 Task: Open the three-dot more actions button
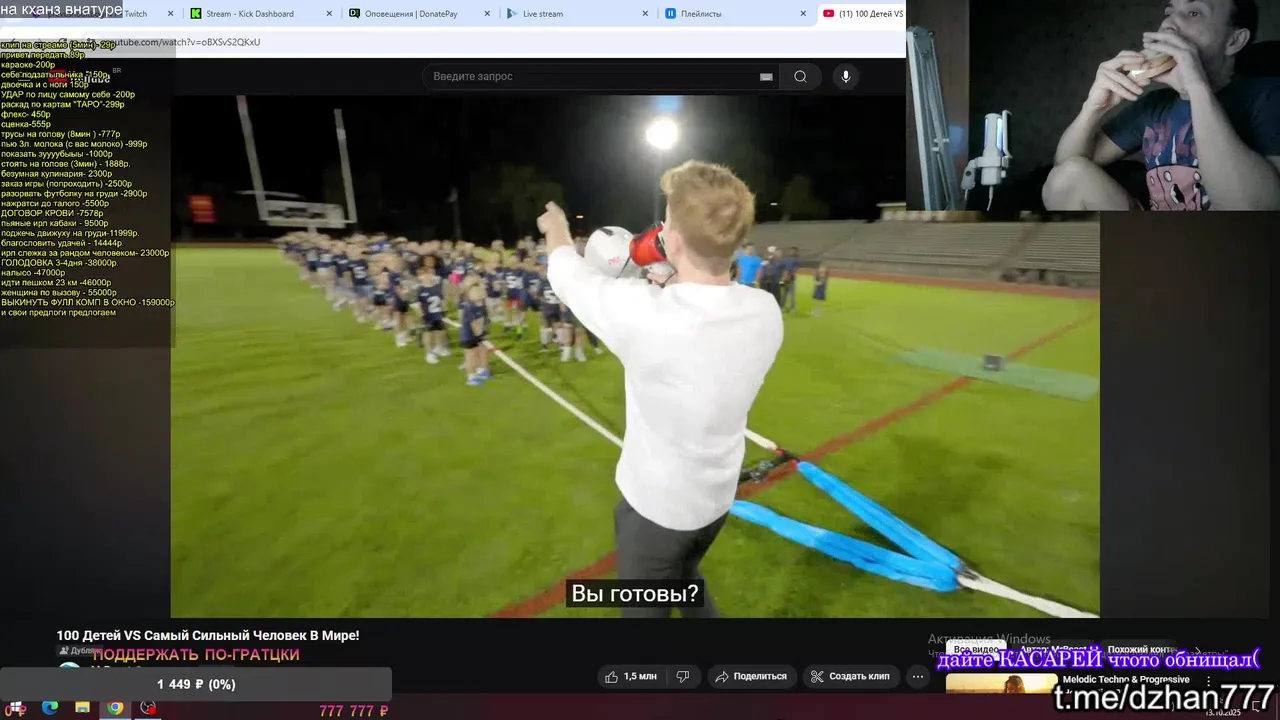pos(917,677)
